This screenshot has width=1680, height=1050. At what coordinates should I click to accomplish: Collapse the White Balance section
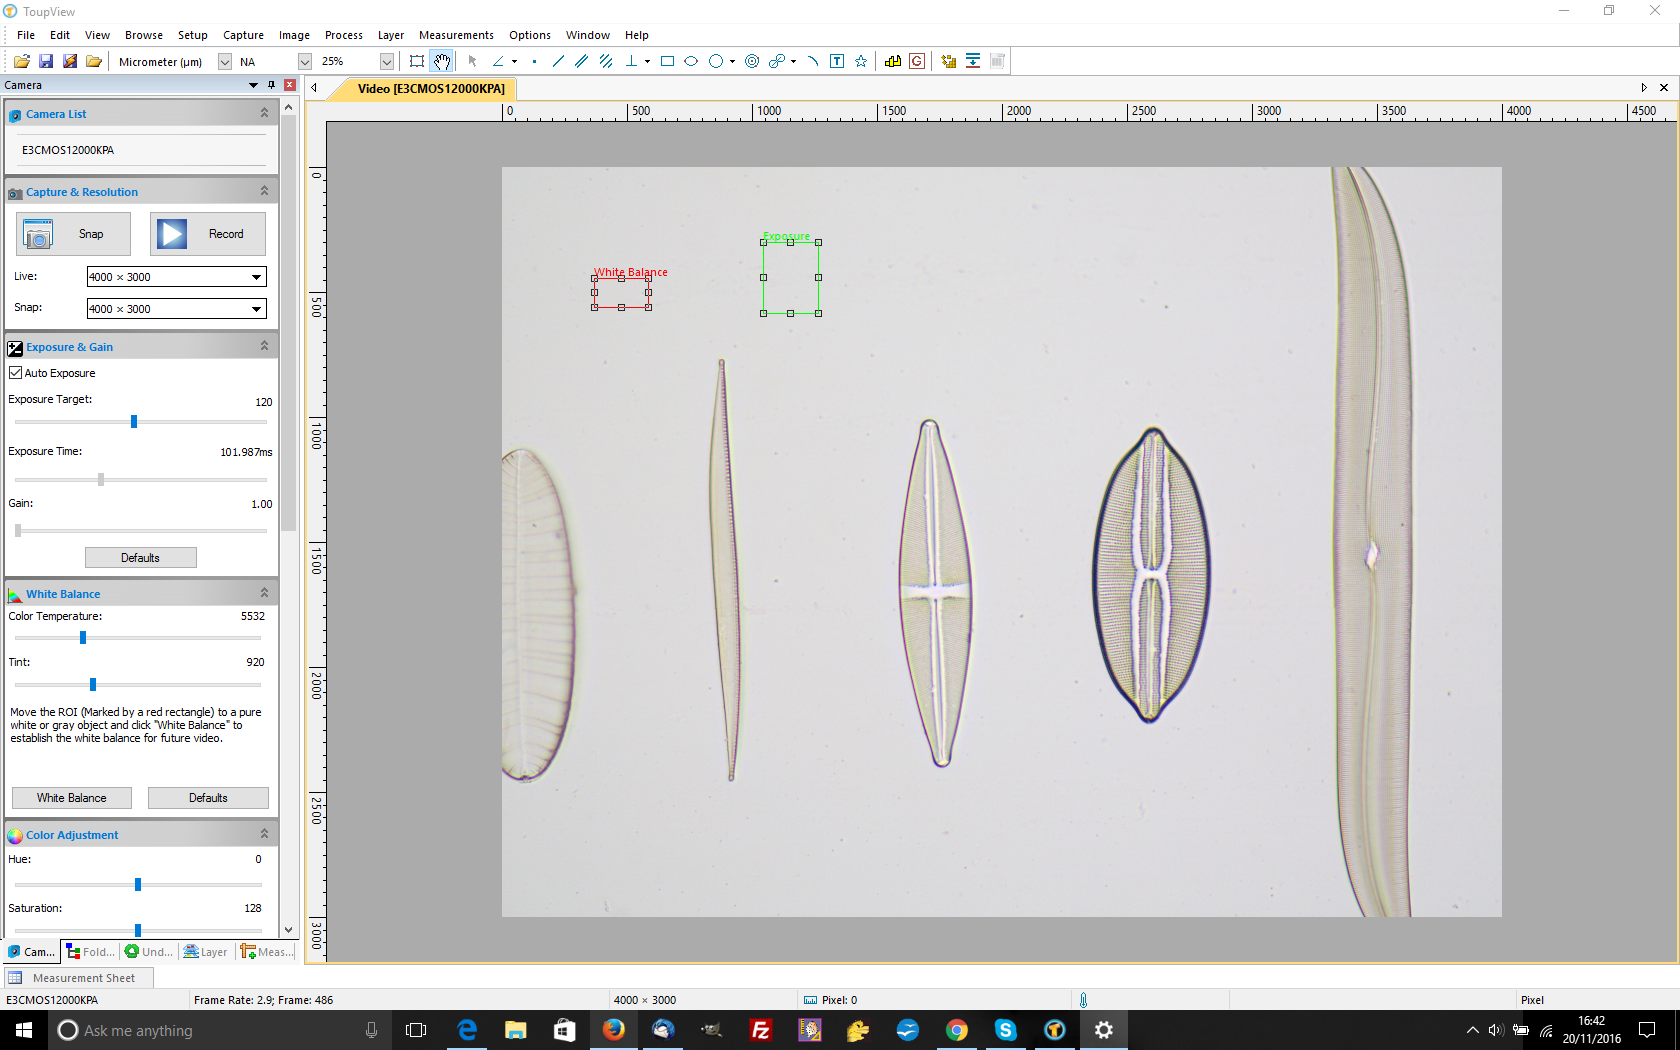click(x=264, y=593)
